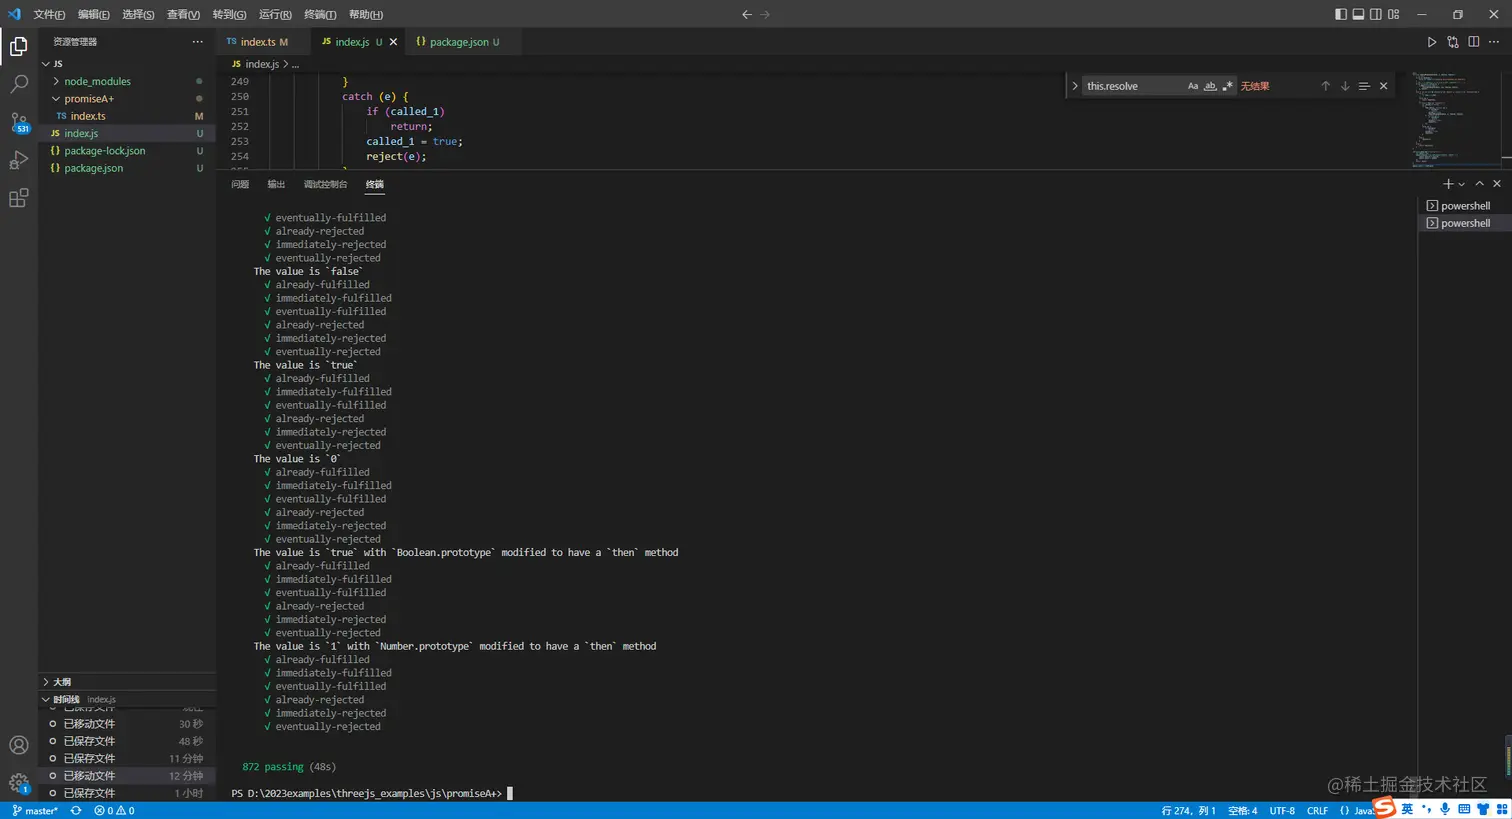1512x819 pixels.
Task: Close the find widget
Action: point(1384,86)
